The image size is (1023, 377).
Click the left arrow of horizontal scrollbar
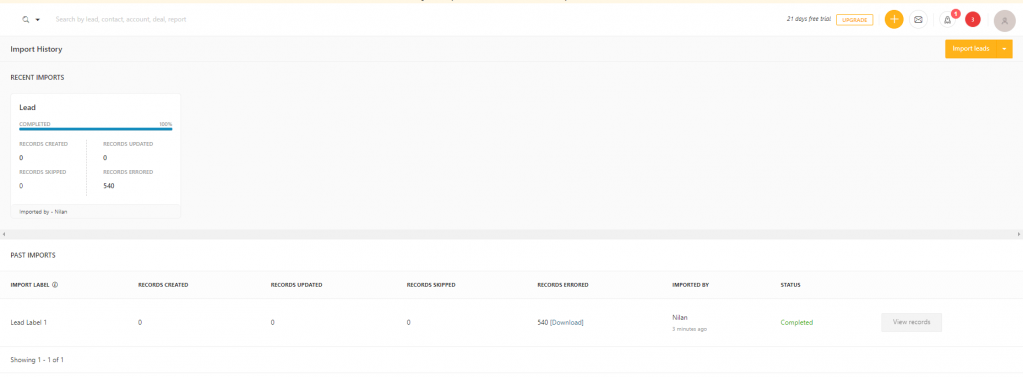[4, 234]
